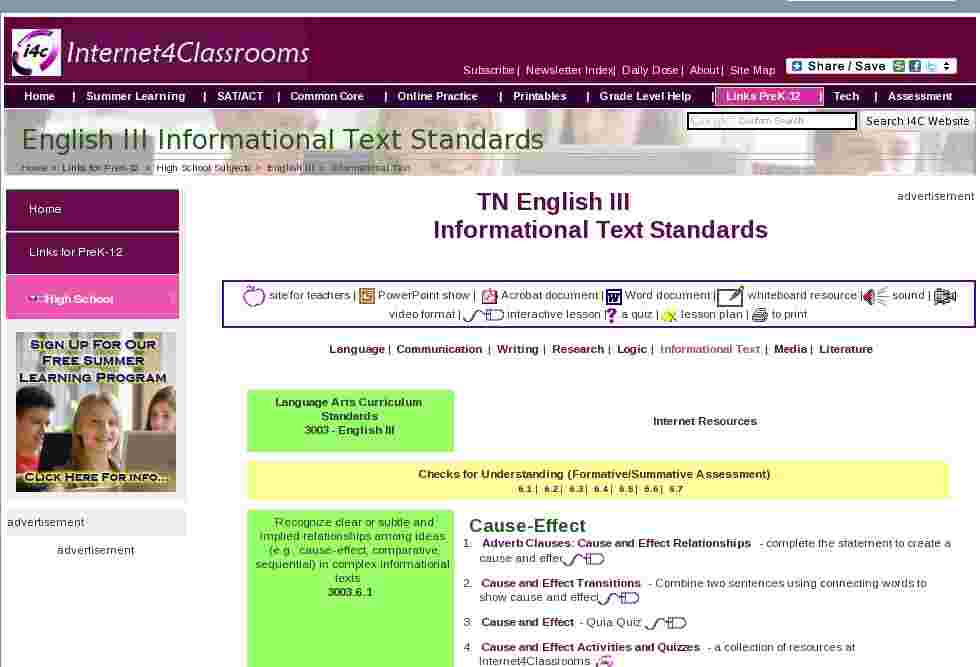Open the Newsletter Index link

(x=569, y=70)
